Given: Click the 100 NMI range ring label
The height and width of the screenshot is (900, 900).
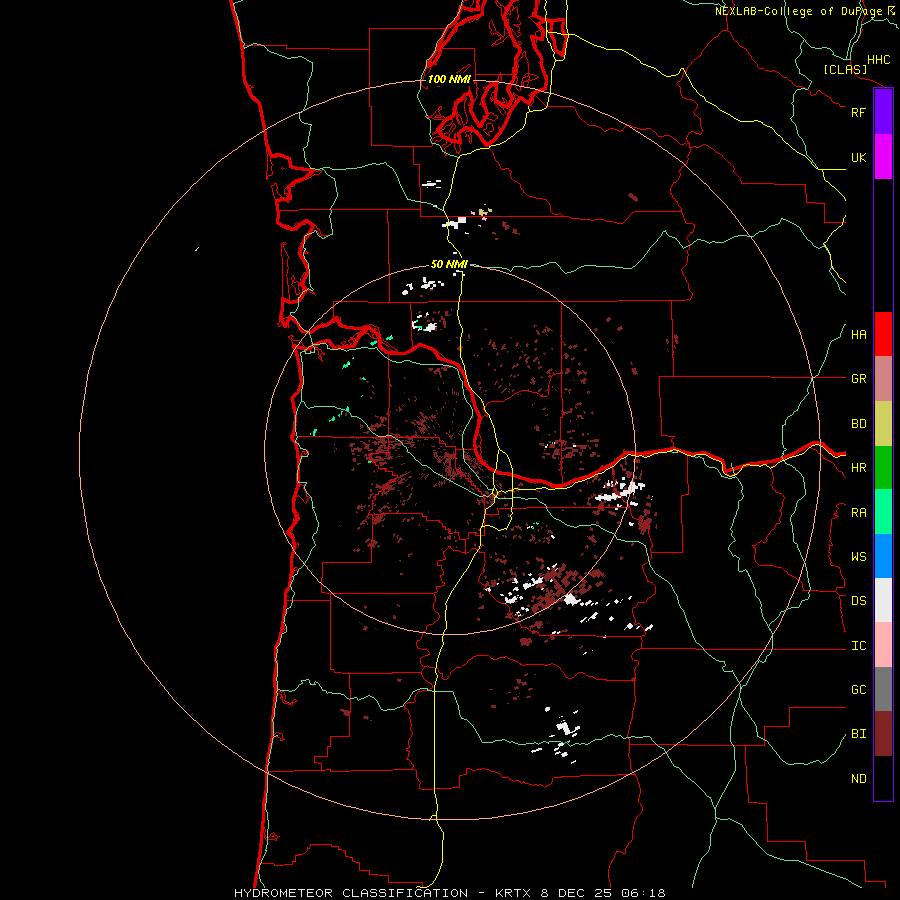Looking at the screenshot, I should [x=449, y=79].
